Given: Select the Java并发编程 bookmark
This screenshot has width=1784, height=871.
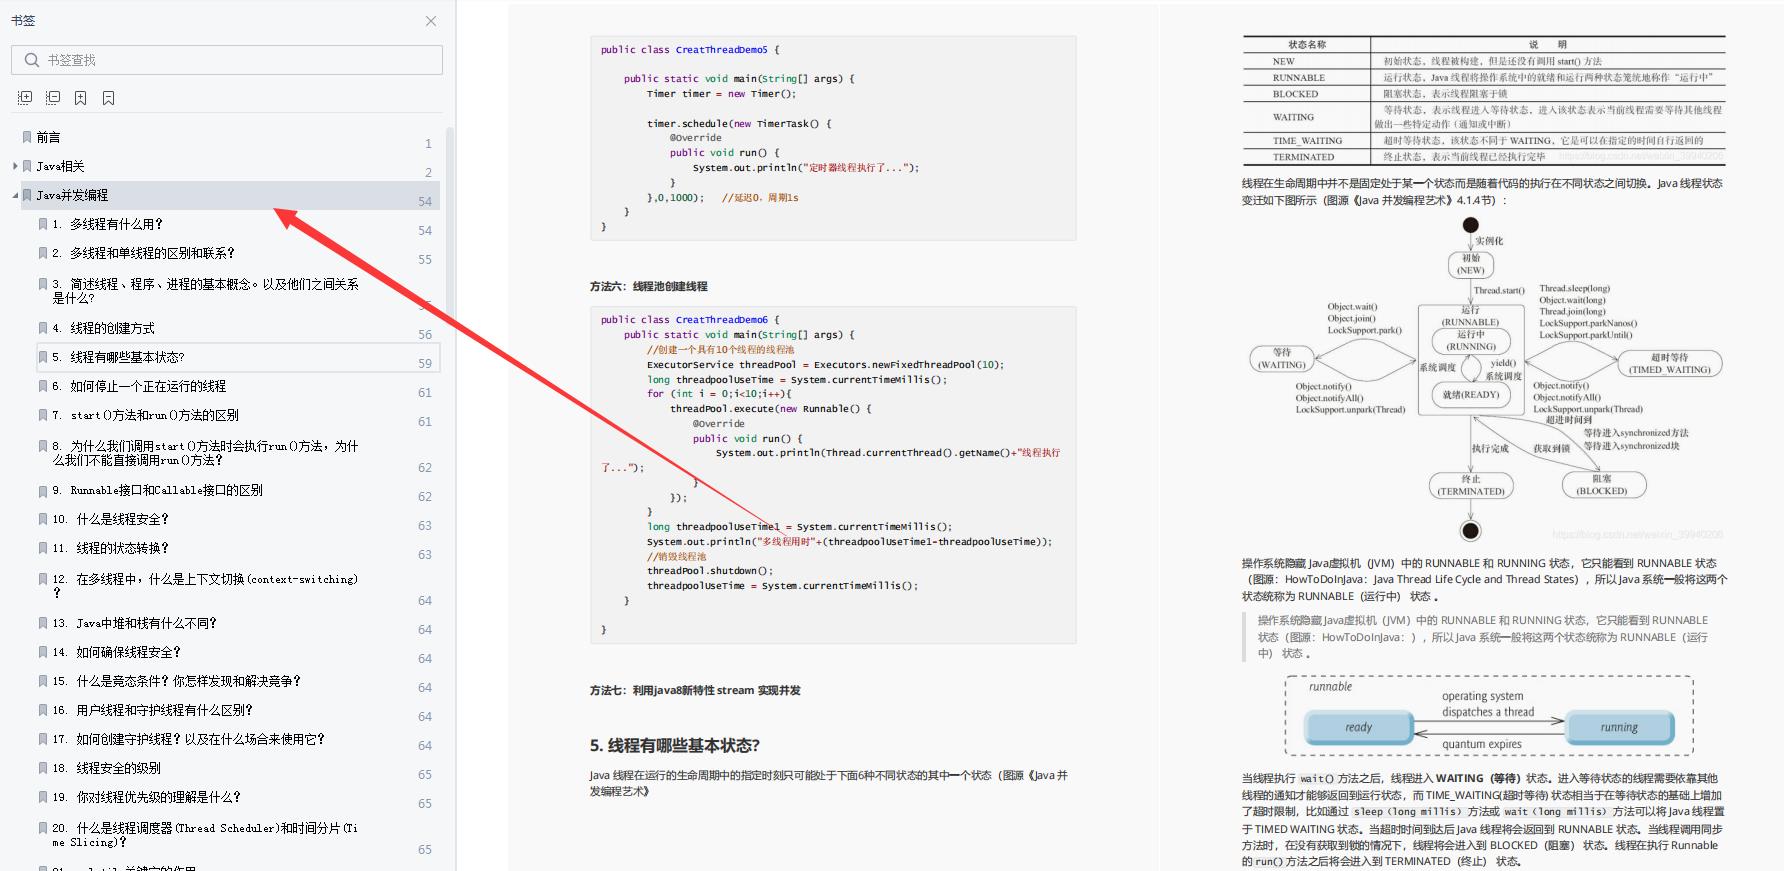Looking at the screenshot, I should click(x=72, y=195).
